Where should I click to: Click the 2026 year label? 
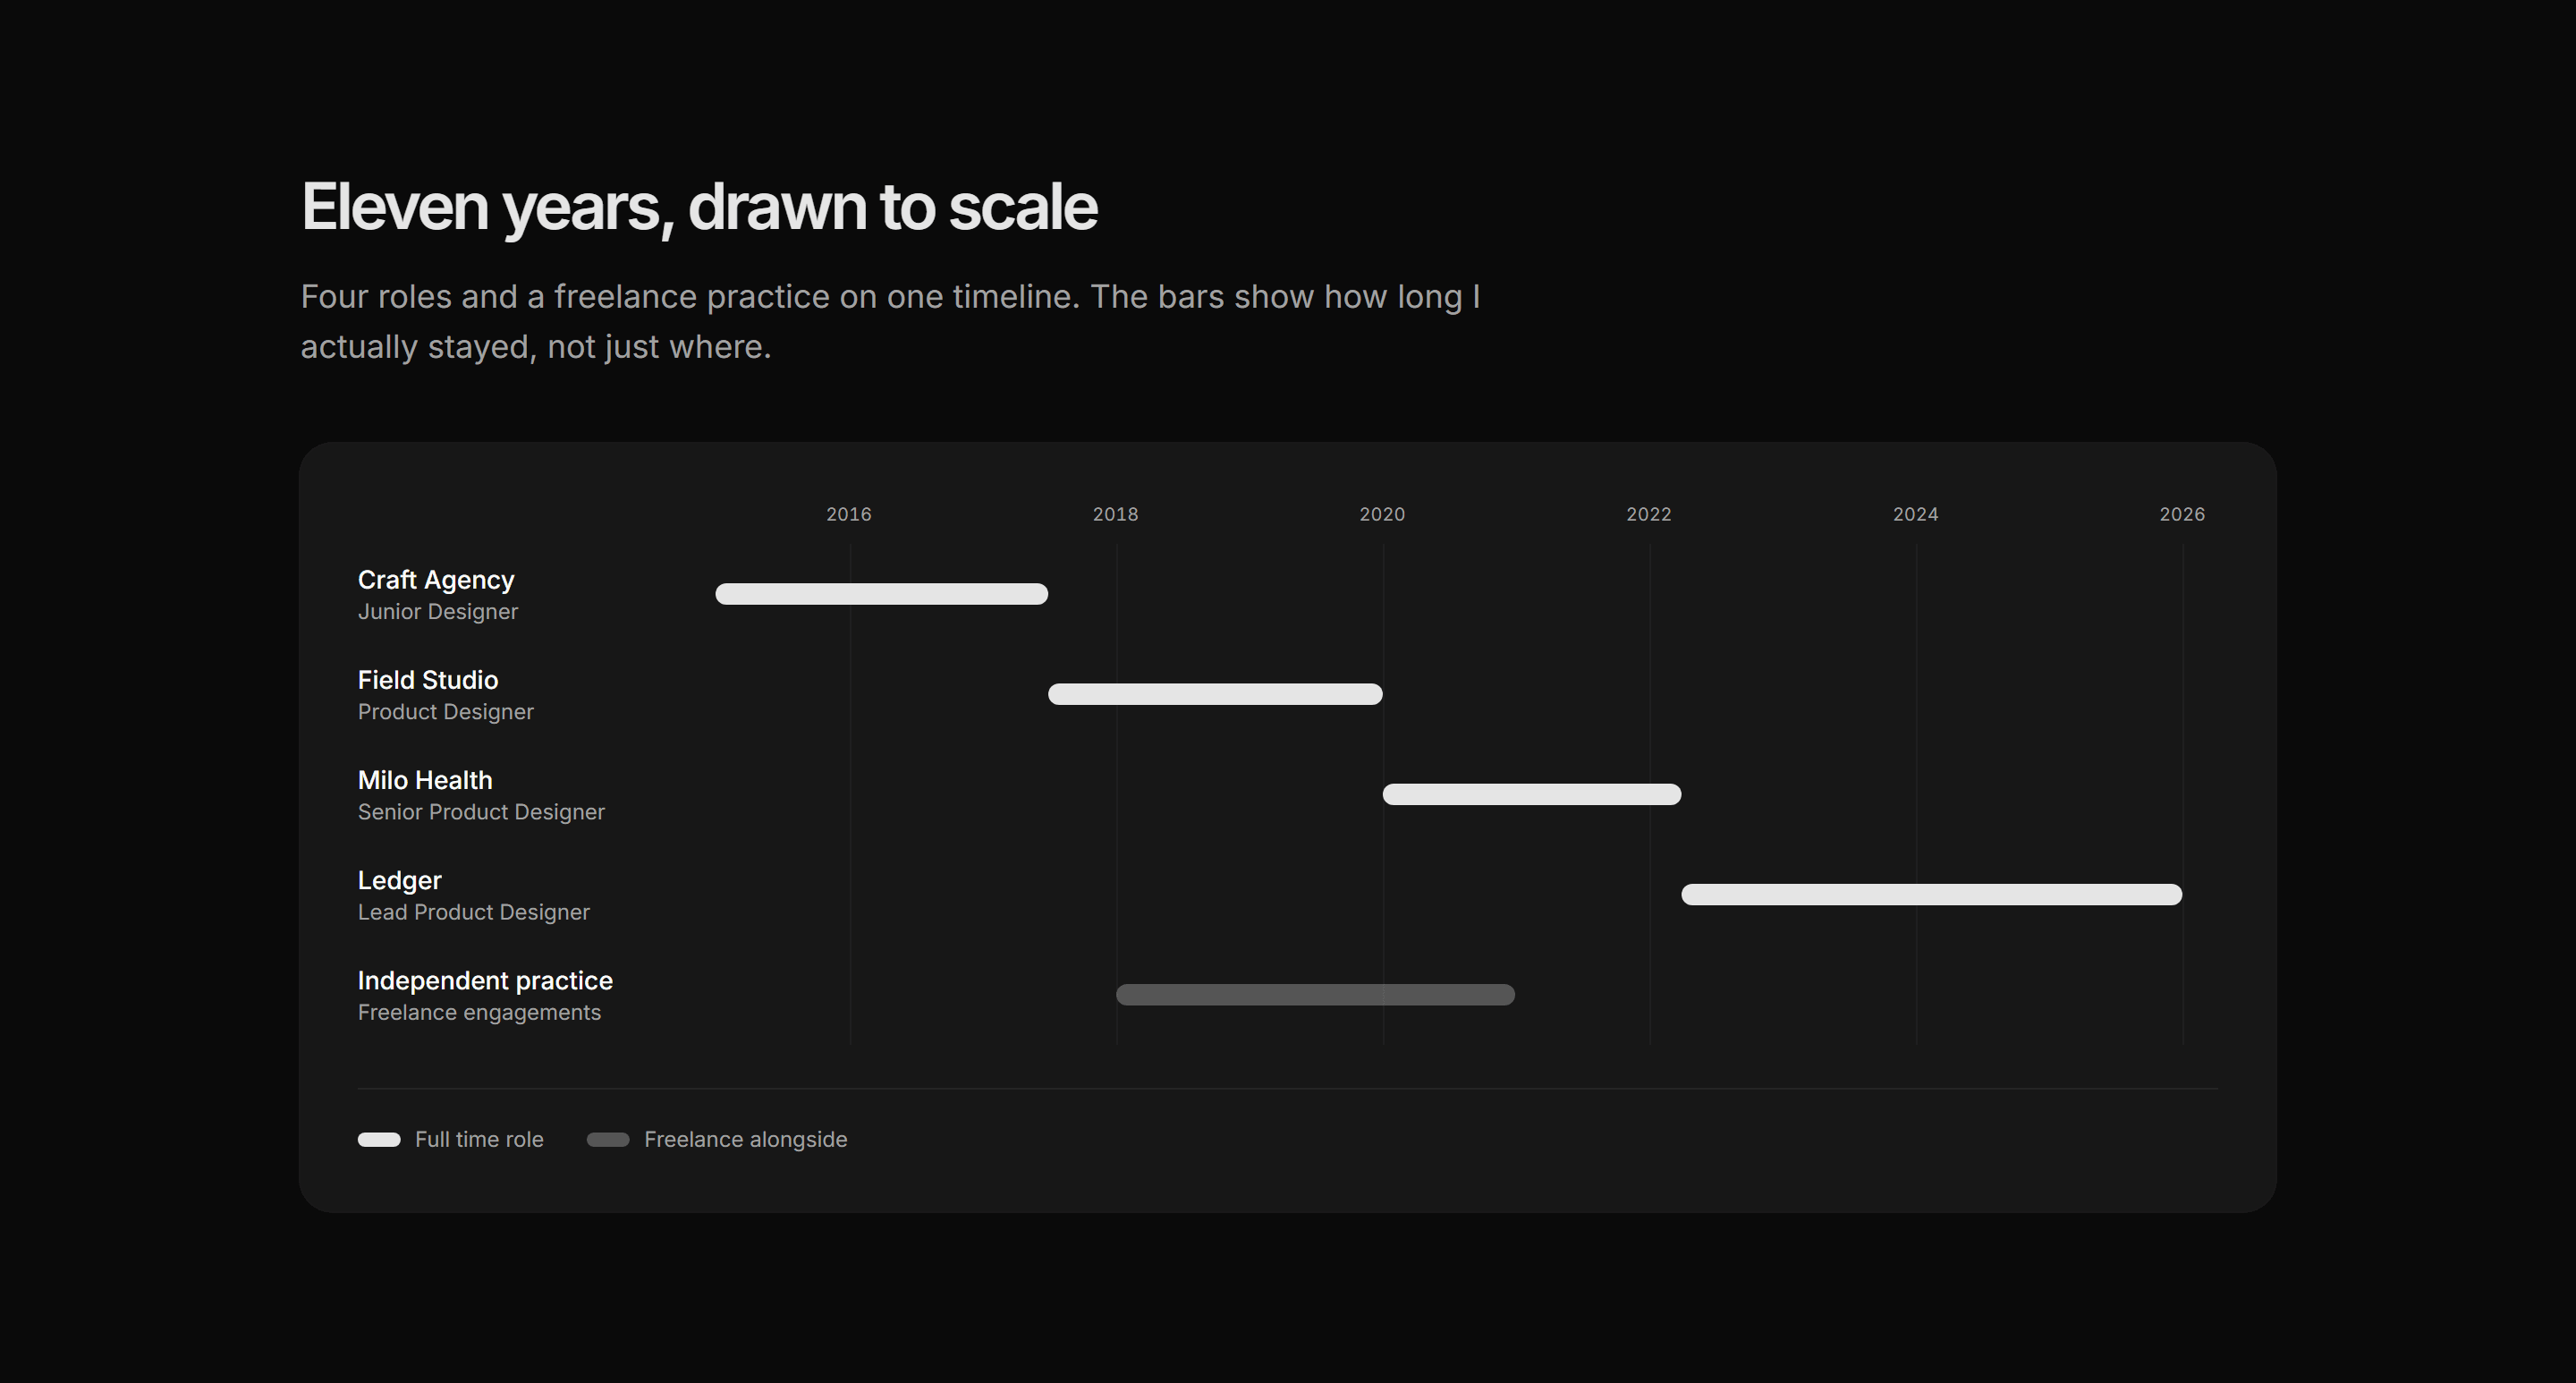pyautogui.click(x=2182, y=514)
